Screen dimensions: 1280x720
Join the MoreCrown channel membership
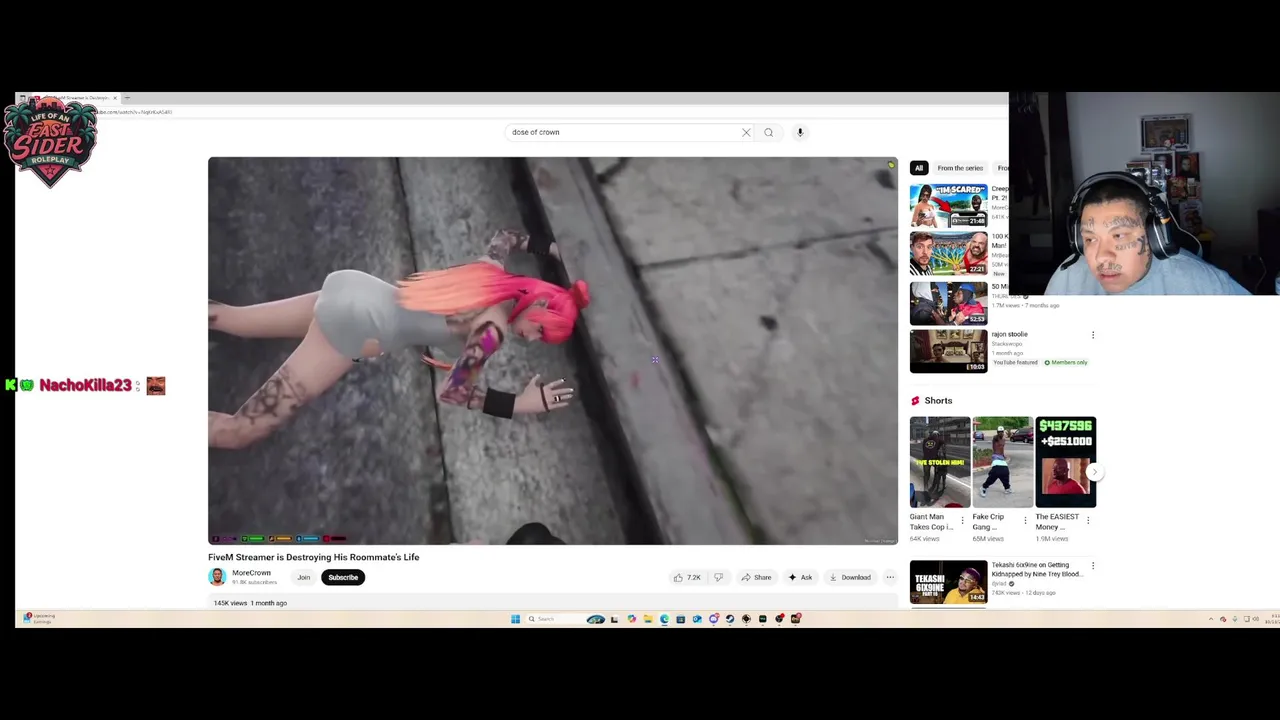click(x=303, y=577)
